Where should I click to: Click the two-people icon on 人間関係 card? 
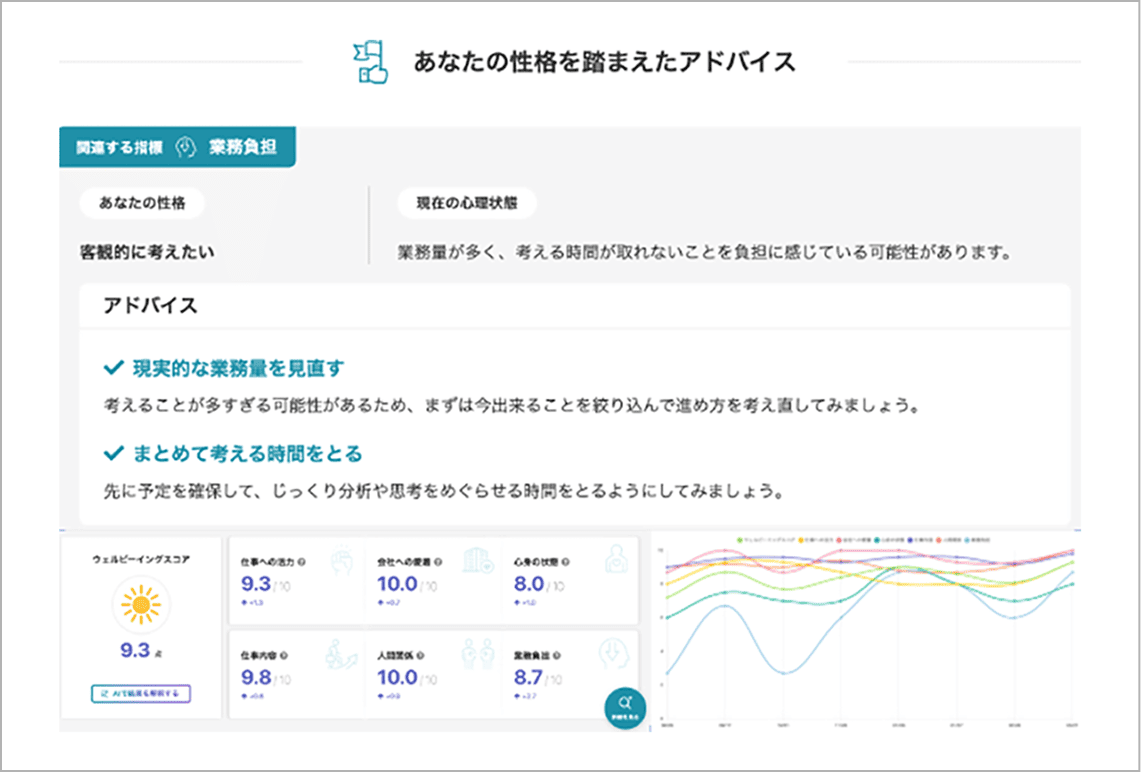coord(477,656)
